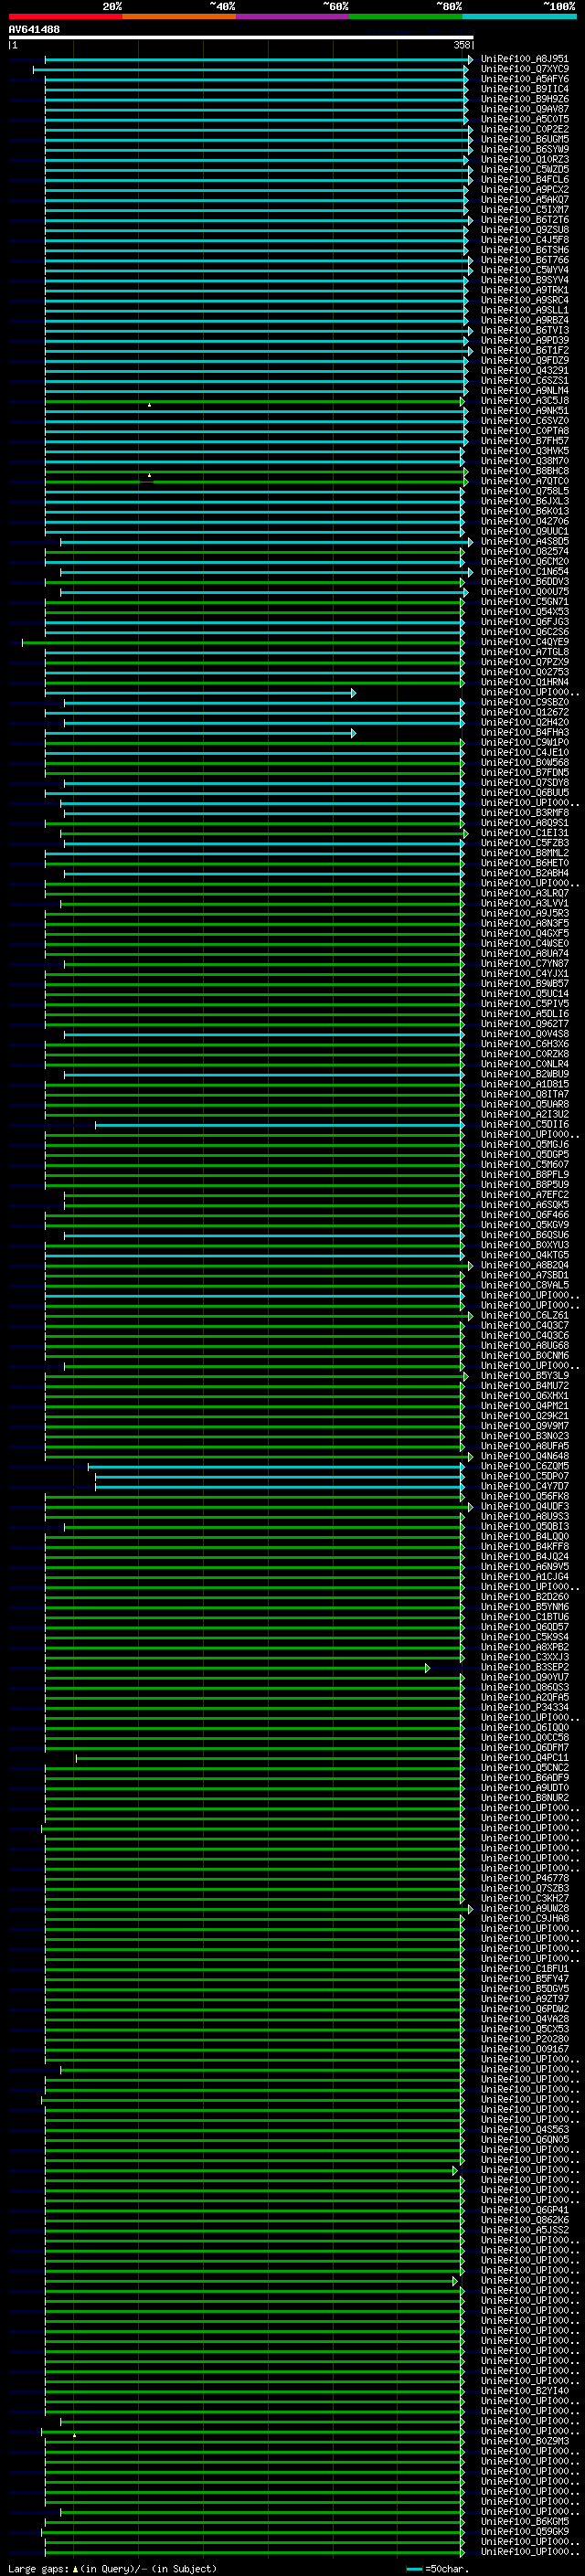Image resolution: width=585 pixels, height=2576 pixels.
Task: Select hit label UniRef100_Q4KTG5
Action: coord(524,1256)
